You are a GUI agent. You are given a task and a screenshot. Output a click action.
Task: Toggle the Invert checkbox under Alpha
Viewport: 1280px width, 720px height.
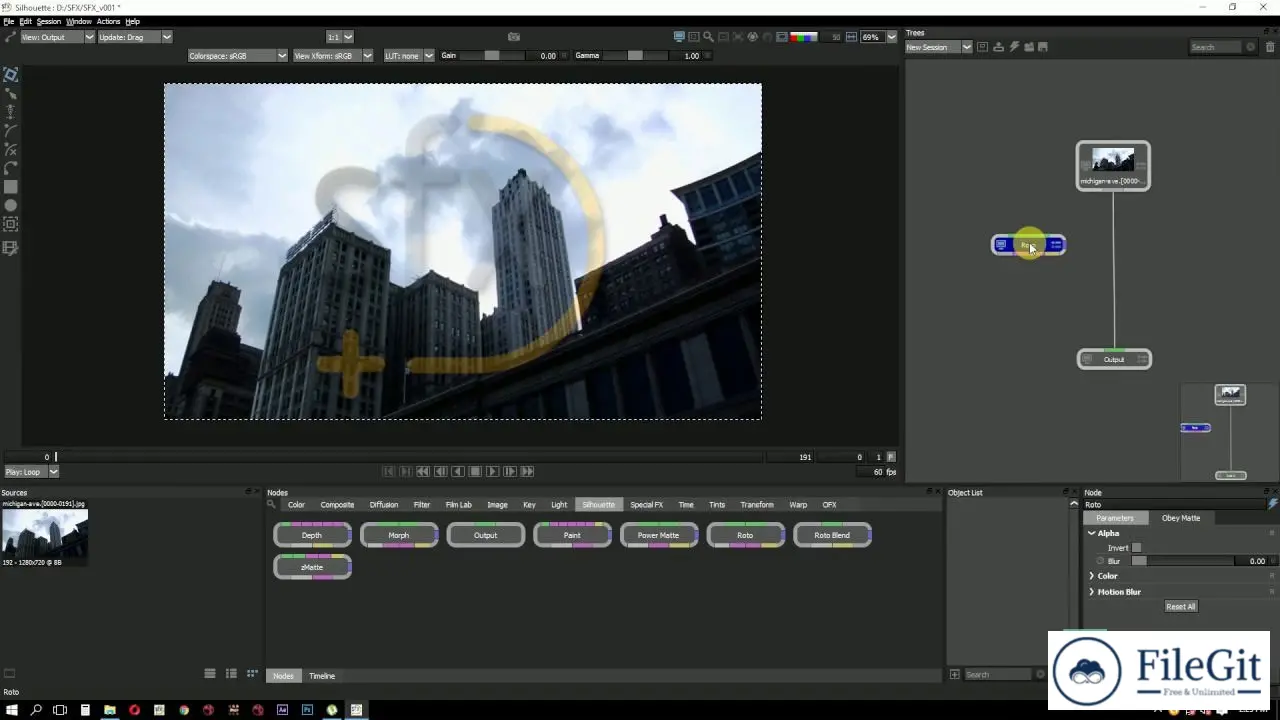click(1136, 548)
